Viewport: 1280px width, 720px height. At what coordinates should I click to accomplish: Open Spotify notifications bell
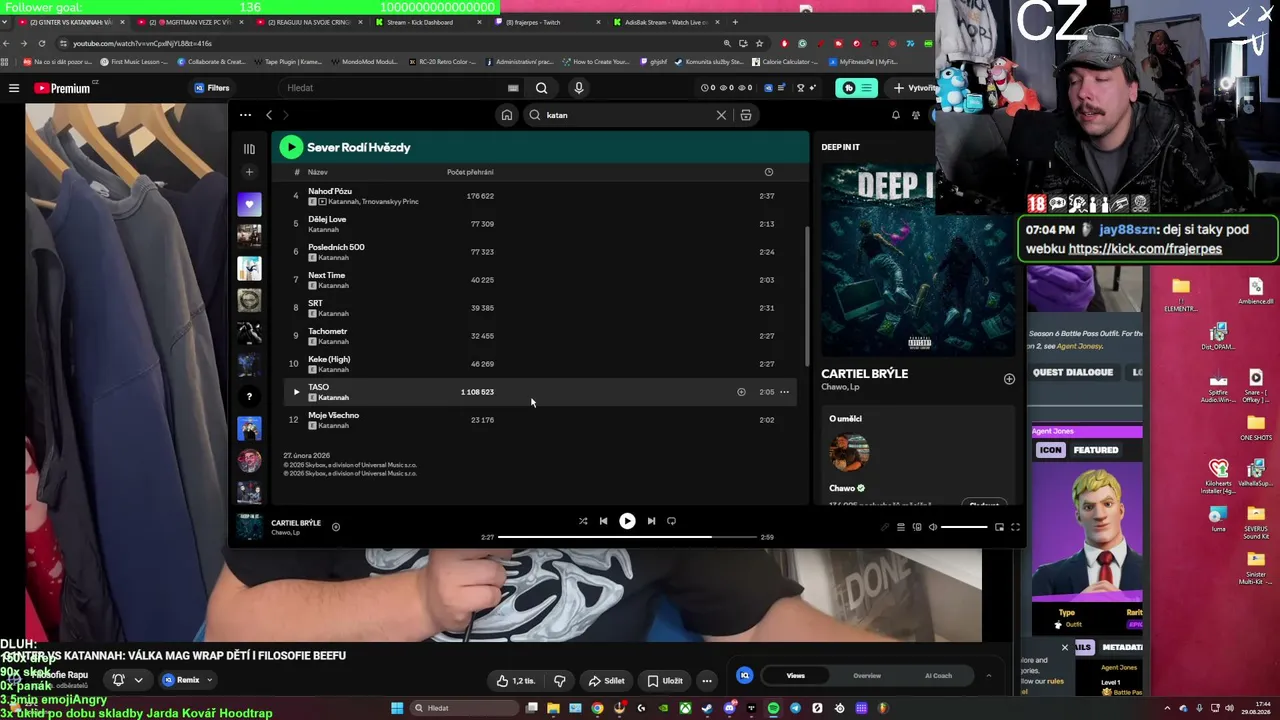click(x=896, y=115)
